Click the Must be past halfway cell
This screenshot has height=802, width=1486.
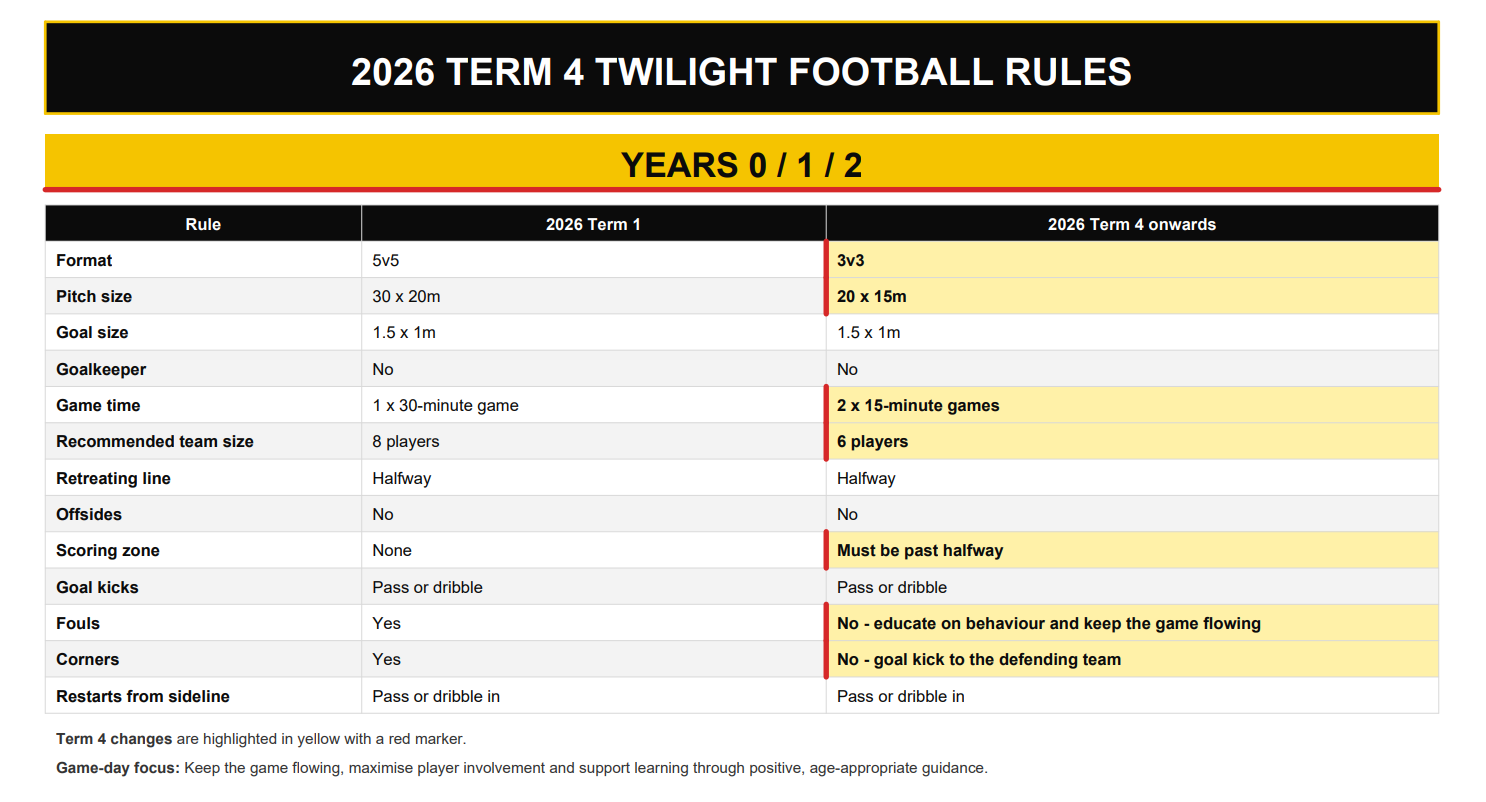pyautogui.click(x=1132, y=550)
